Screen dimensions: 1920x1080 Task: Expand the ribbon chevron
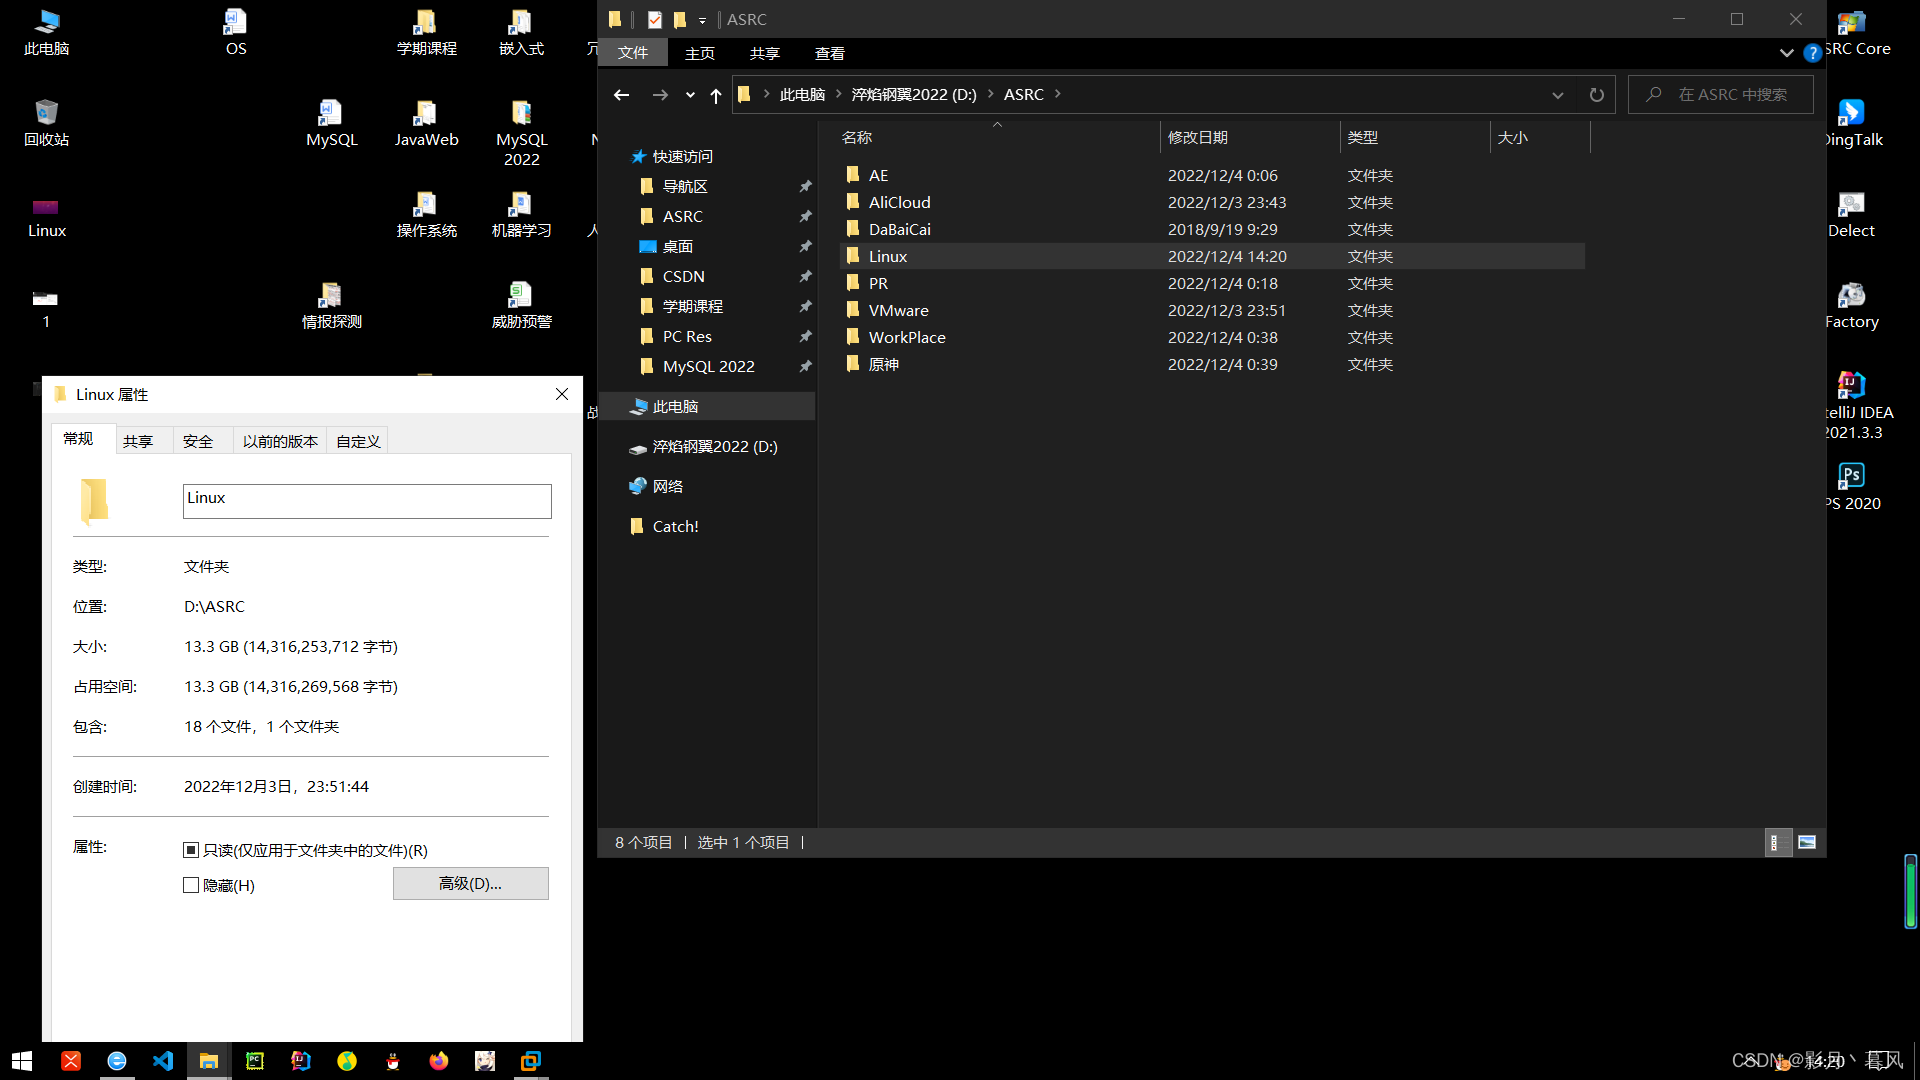click(x=1786, y=53)
